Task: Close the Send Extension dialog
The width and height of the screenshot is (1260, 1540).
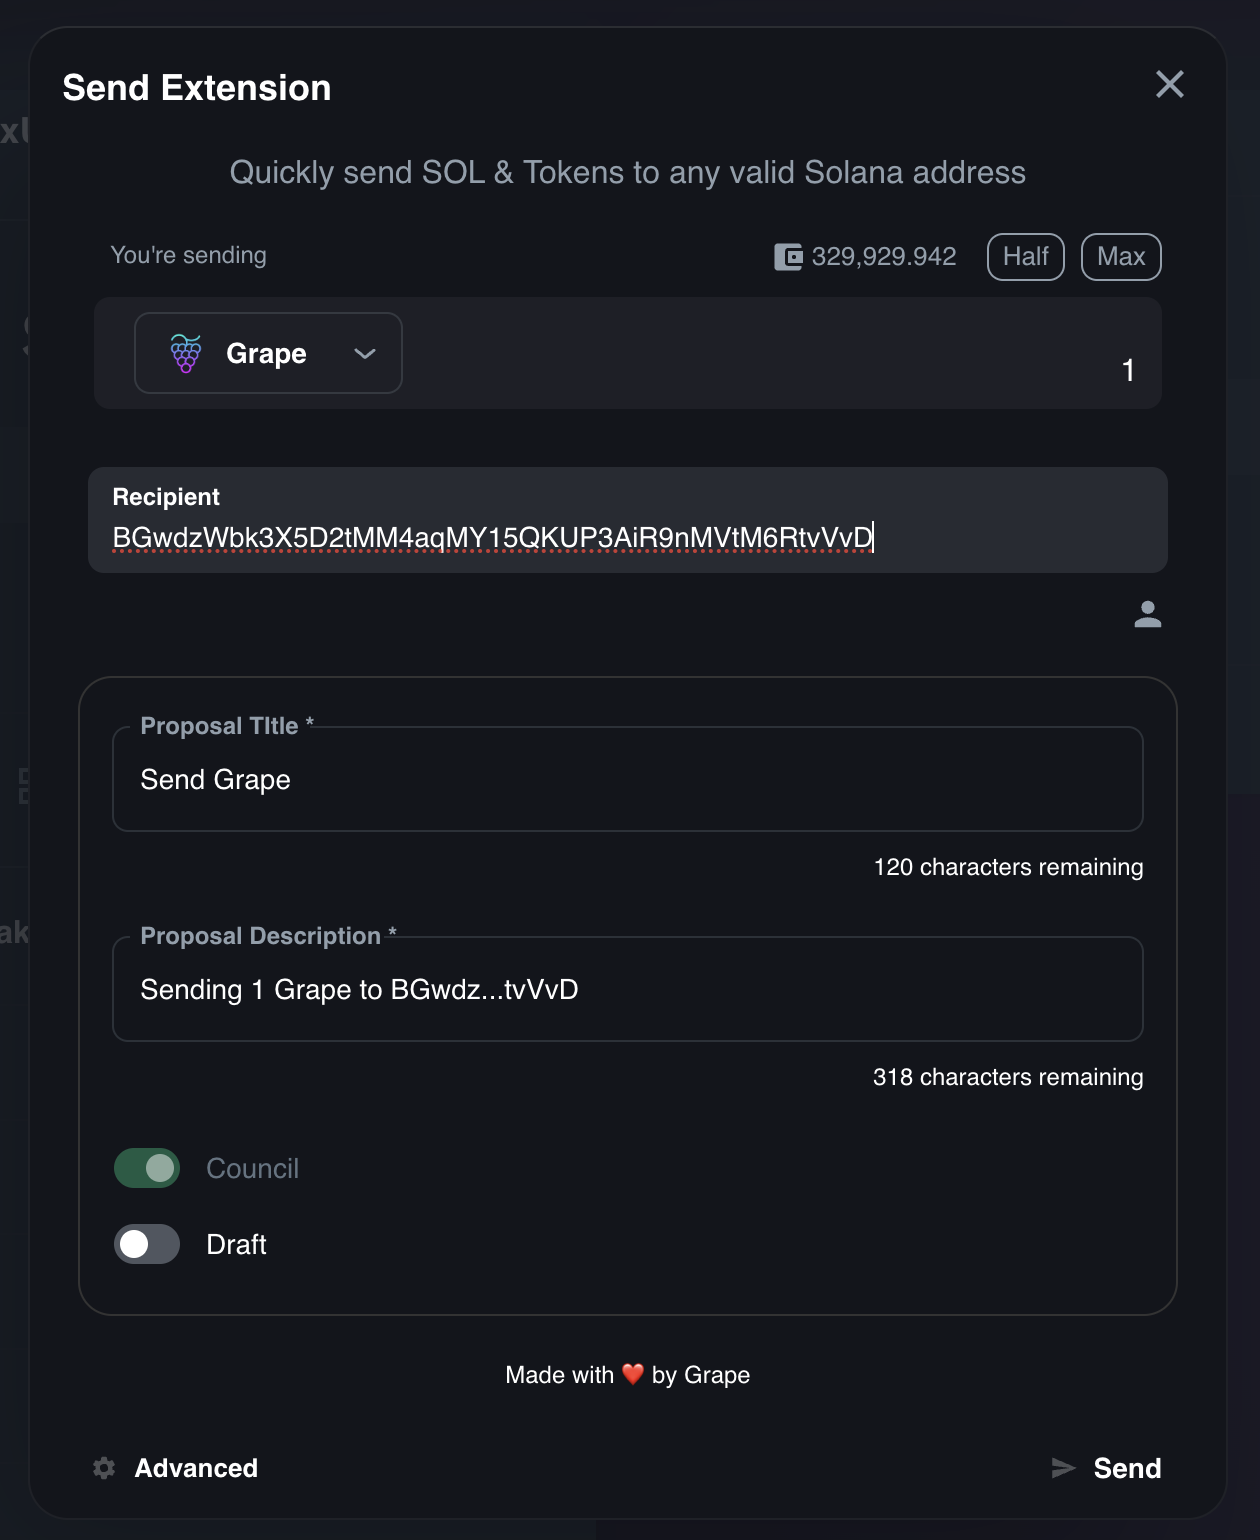Action: pyautogui.click(x=1169, y=84)
